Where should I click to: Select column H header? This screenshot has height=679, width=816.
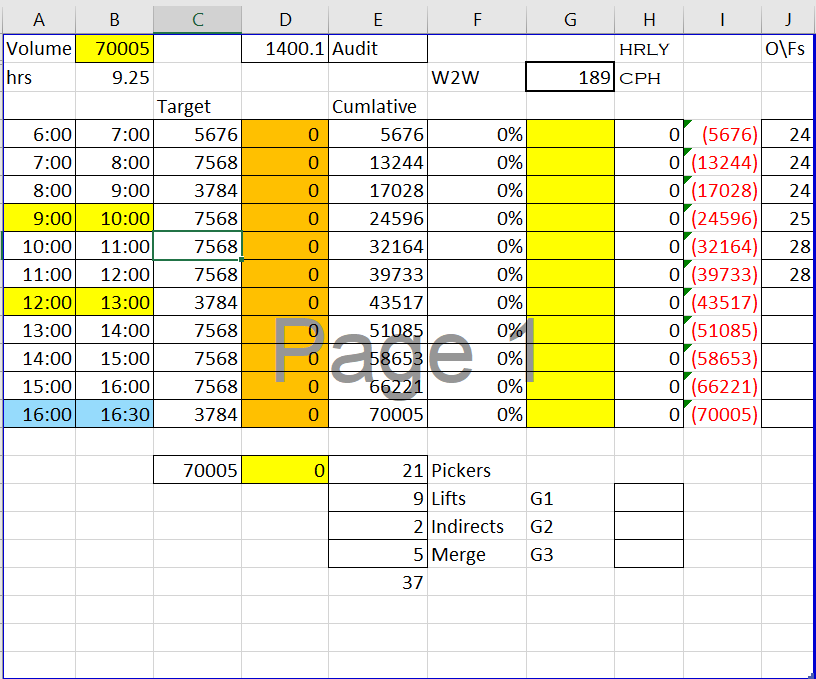tap(649, 20)
